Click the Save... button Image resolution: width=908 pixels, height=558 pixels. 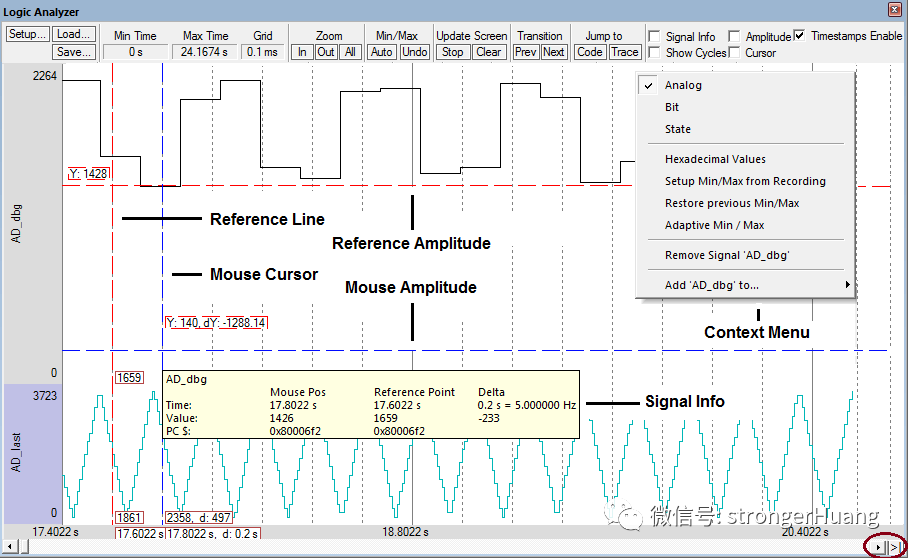pos(73,52)
